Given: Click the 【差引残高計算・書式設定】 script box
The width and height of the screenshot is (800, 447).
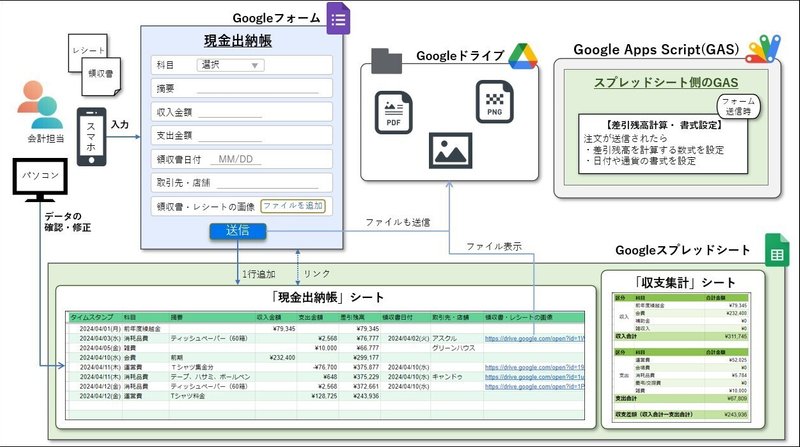Looking at the screenshot, I should pos(663,144).
